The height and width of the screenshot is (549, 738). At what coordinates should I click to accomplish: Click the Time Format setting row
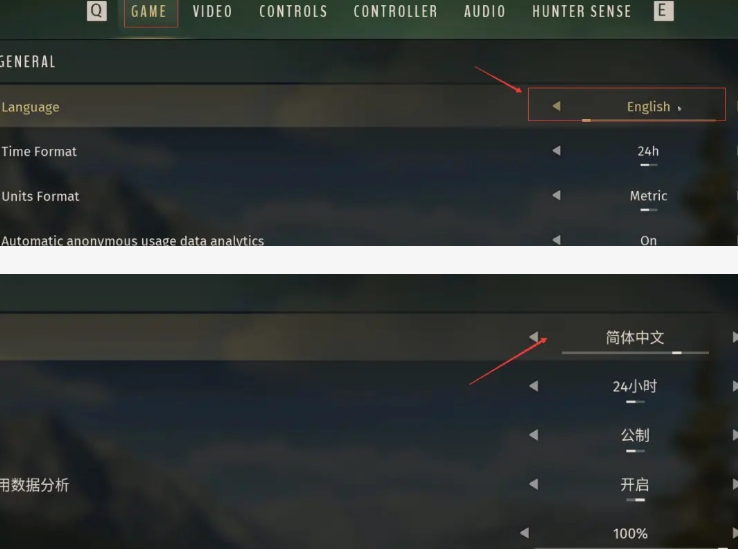point(369,151)
